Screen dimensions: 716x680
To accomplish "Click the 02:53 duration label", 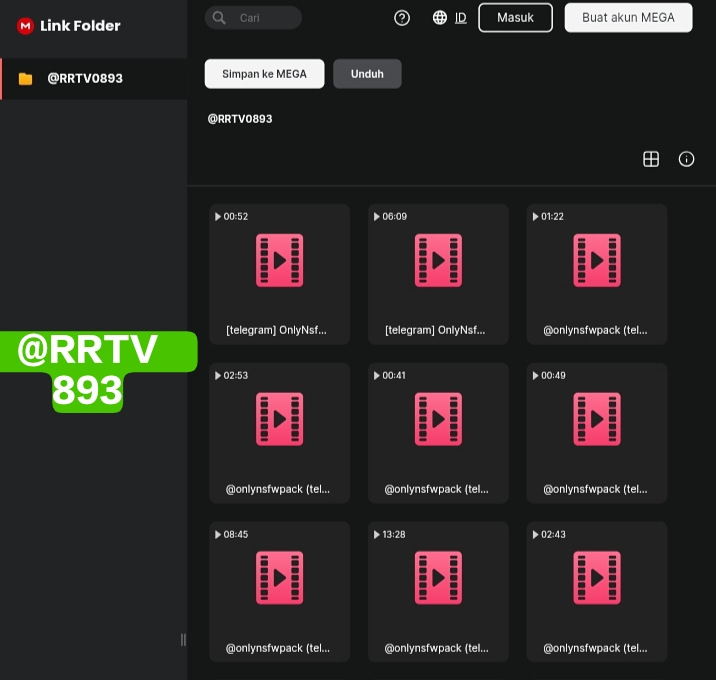I will [x=236, y=375].
